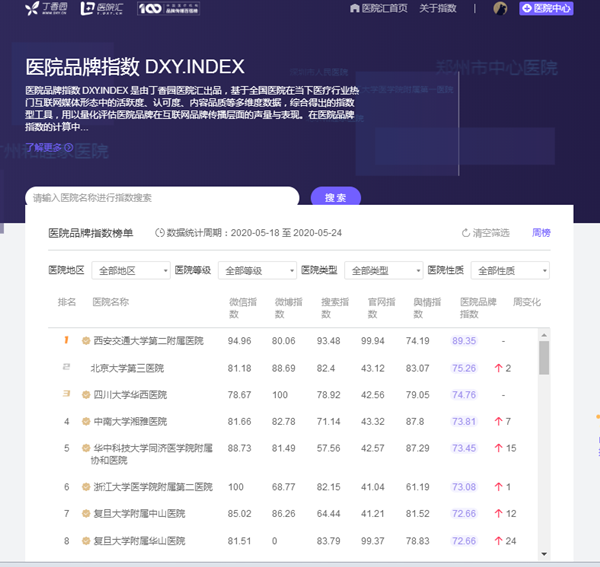Click the brand index value 73.81
The height and width of the screenshot is (567, 600).
tap(464, 421)
